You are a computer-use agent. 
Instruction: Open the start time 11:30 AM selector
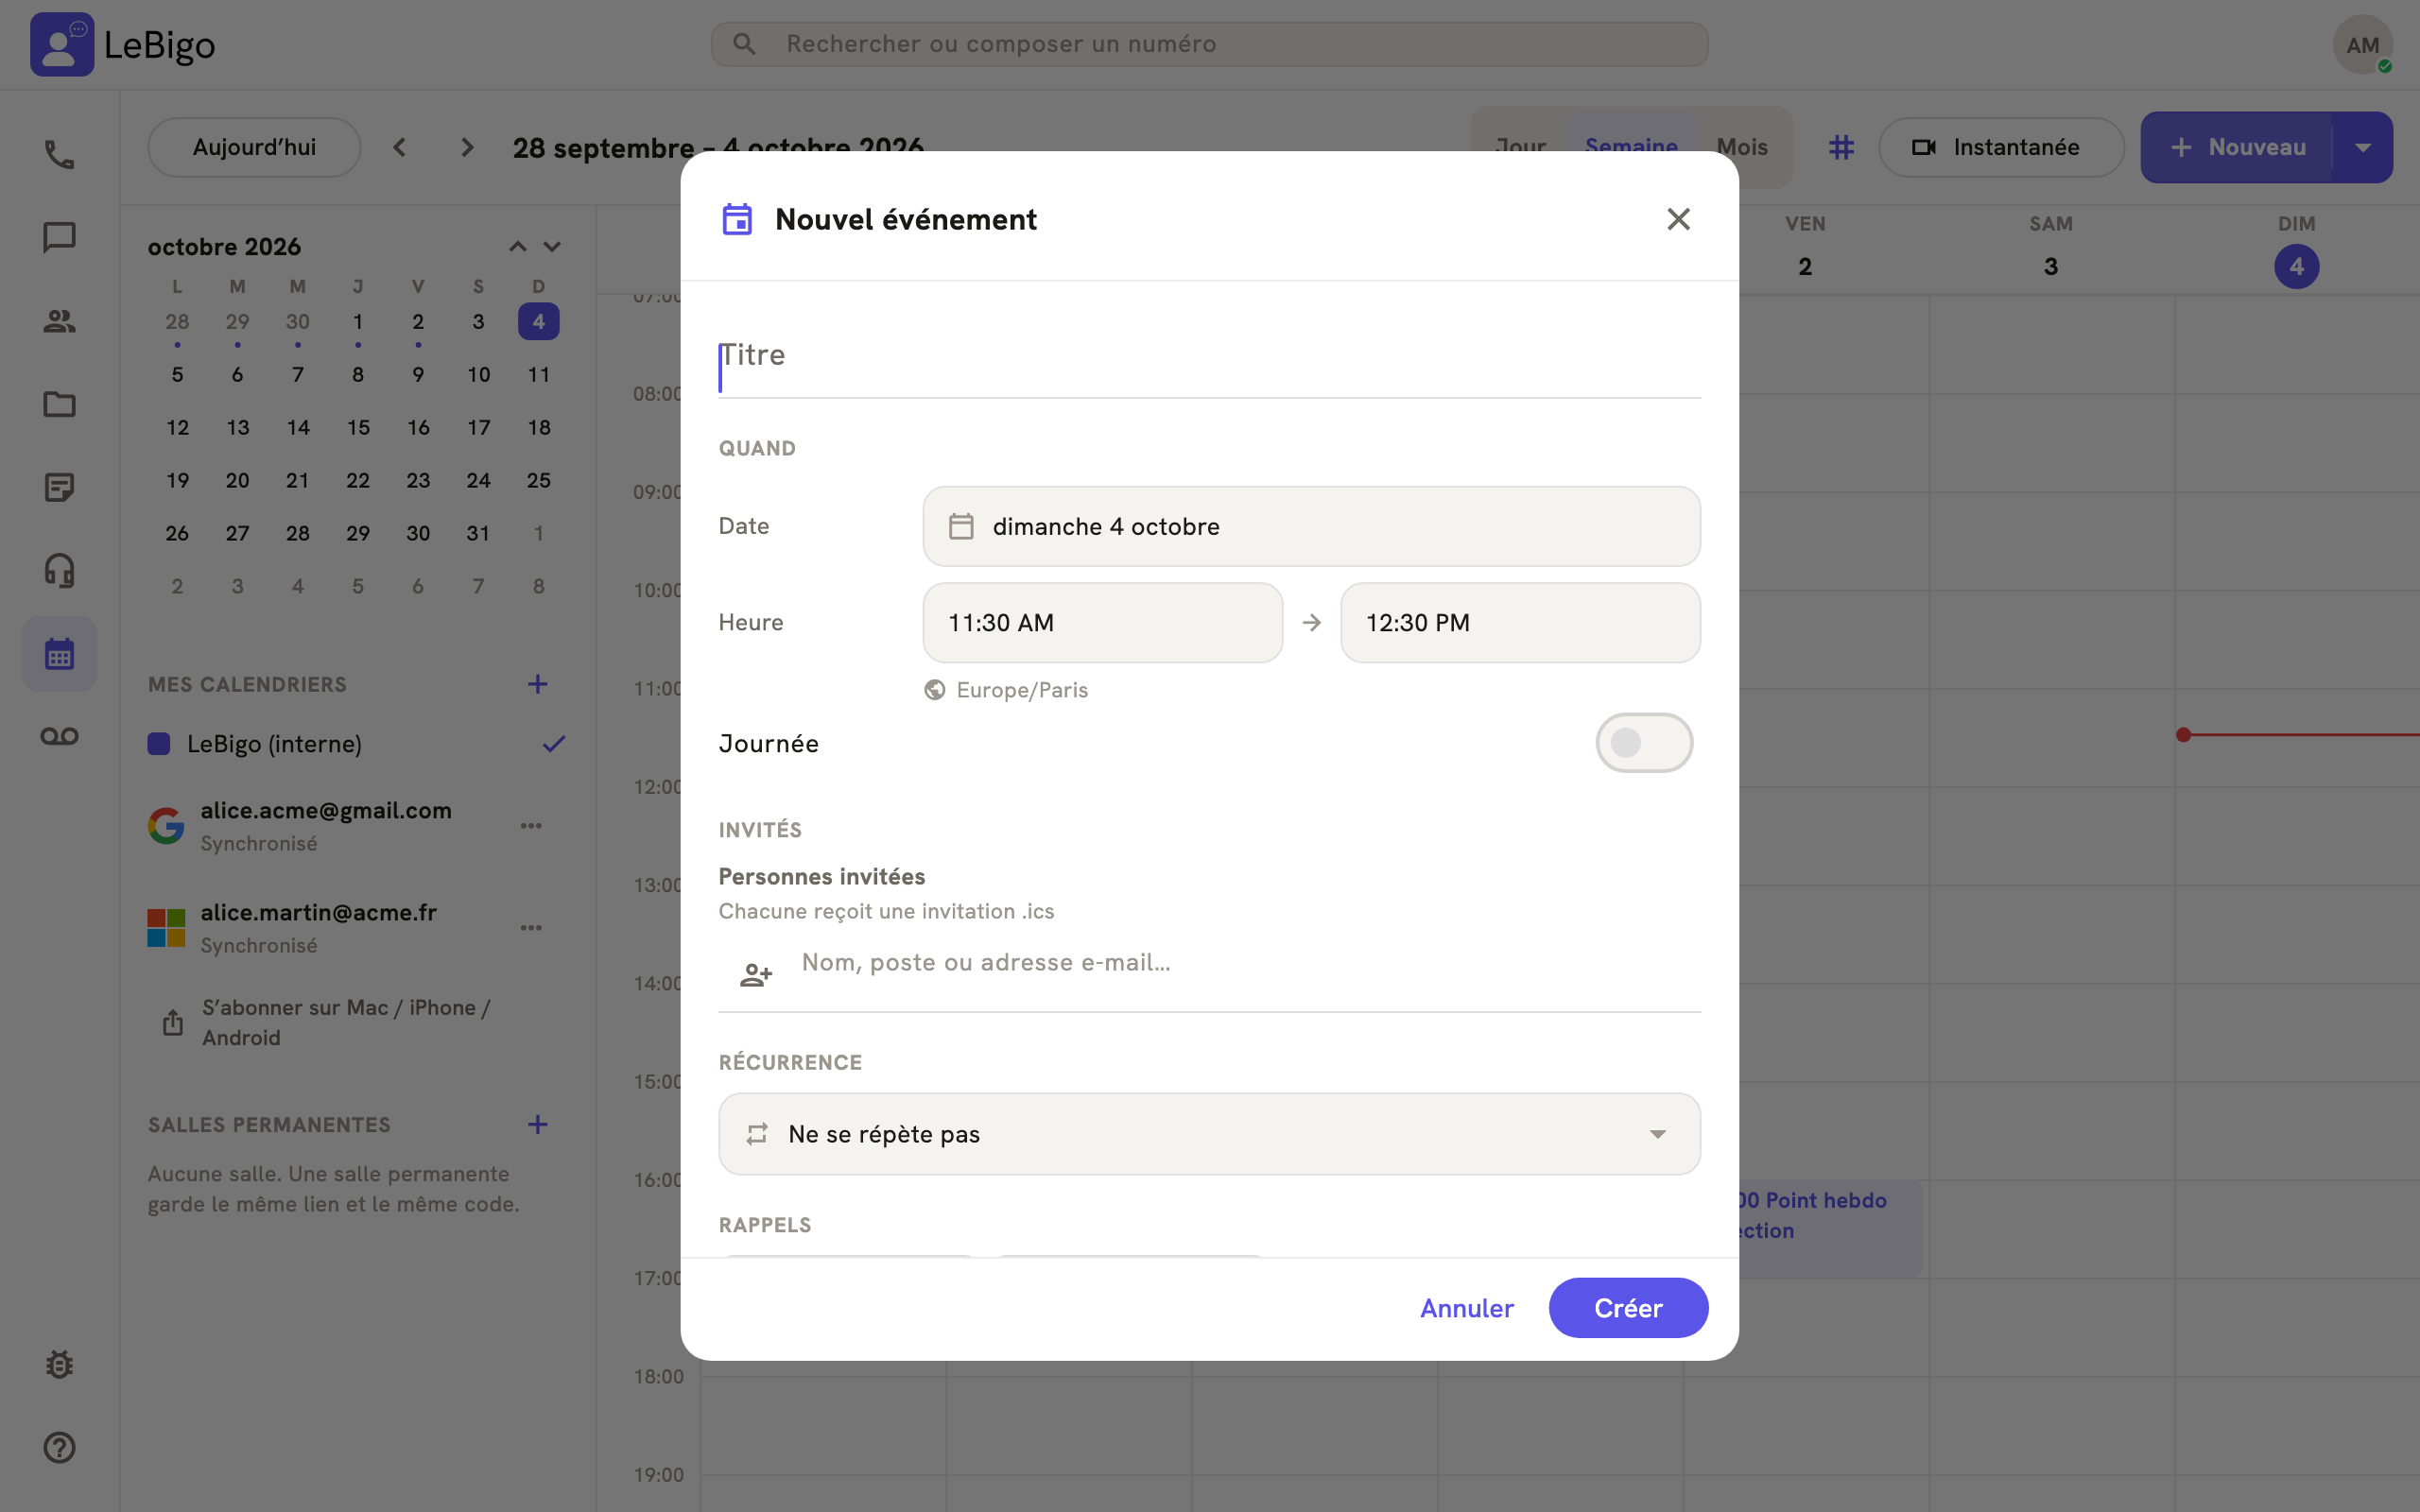(1102, 623)
